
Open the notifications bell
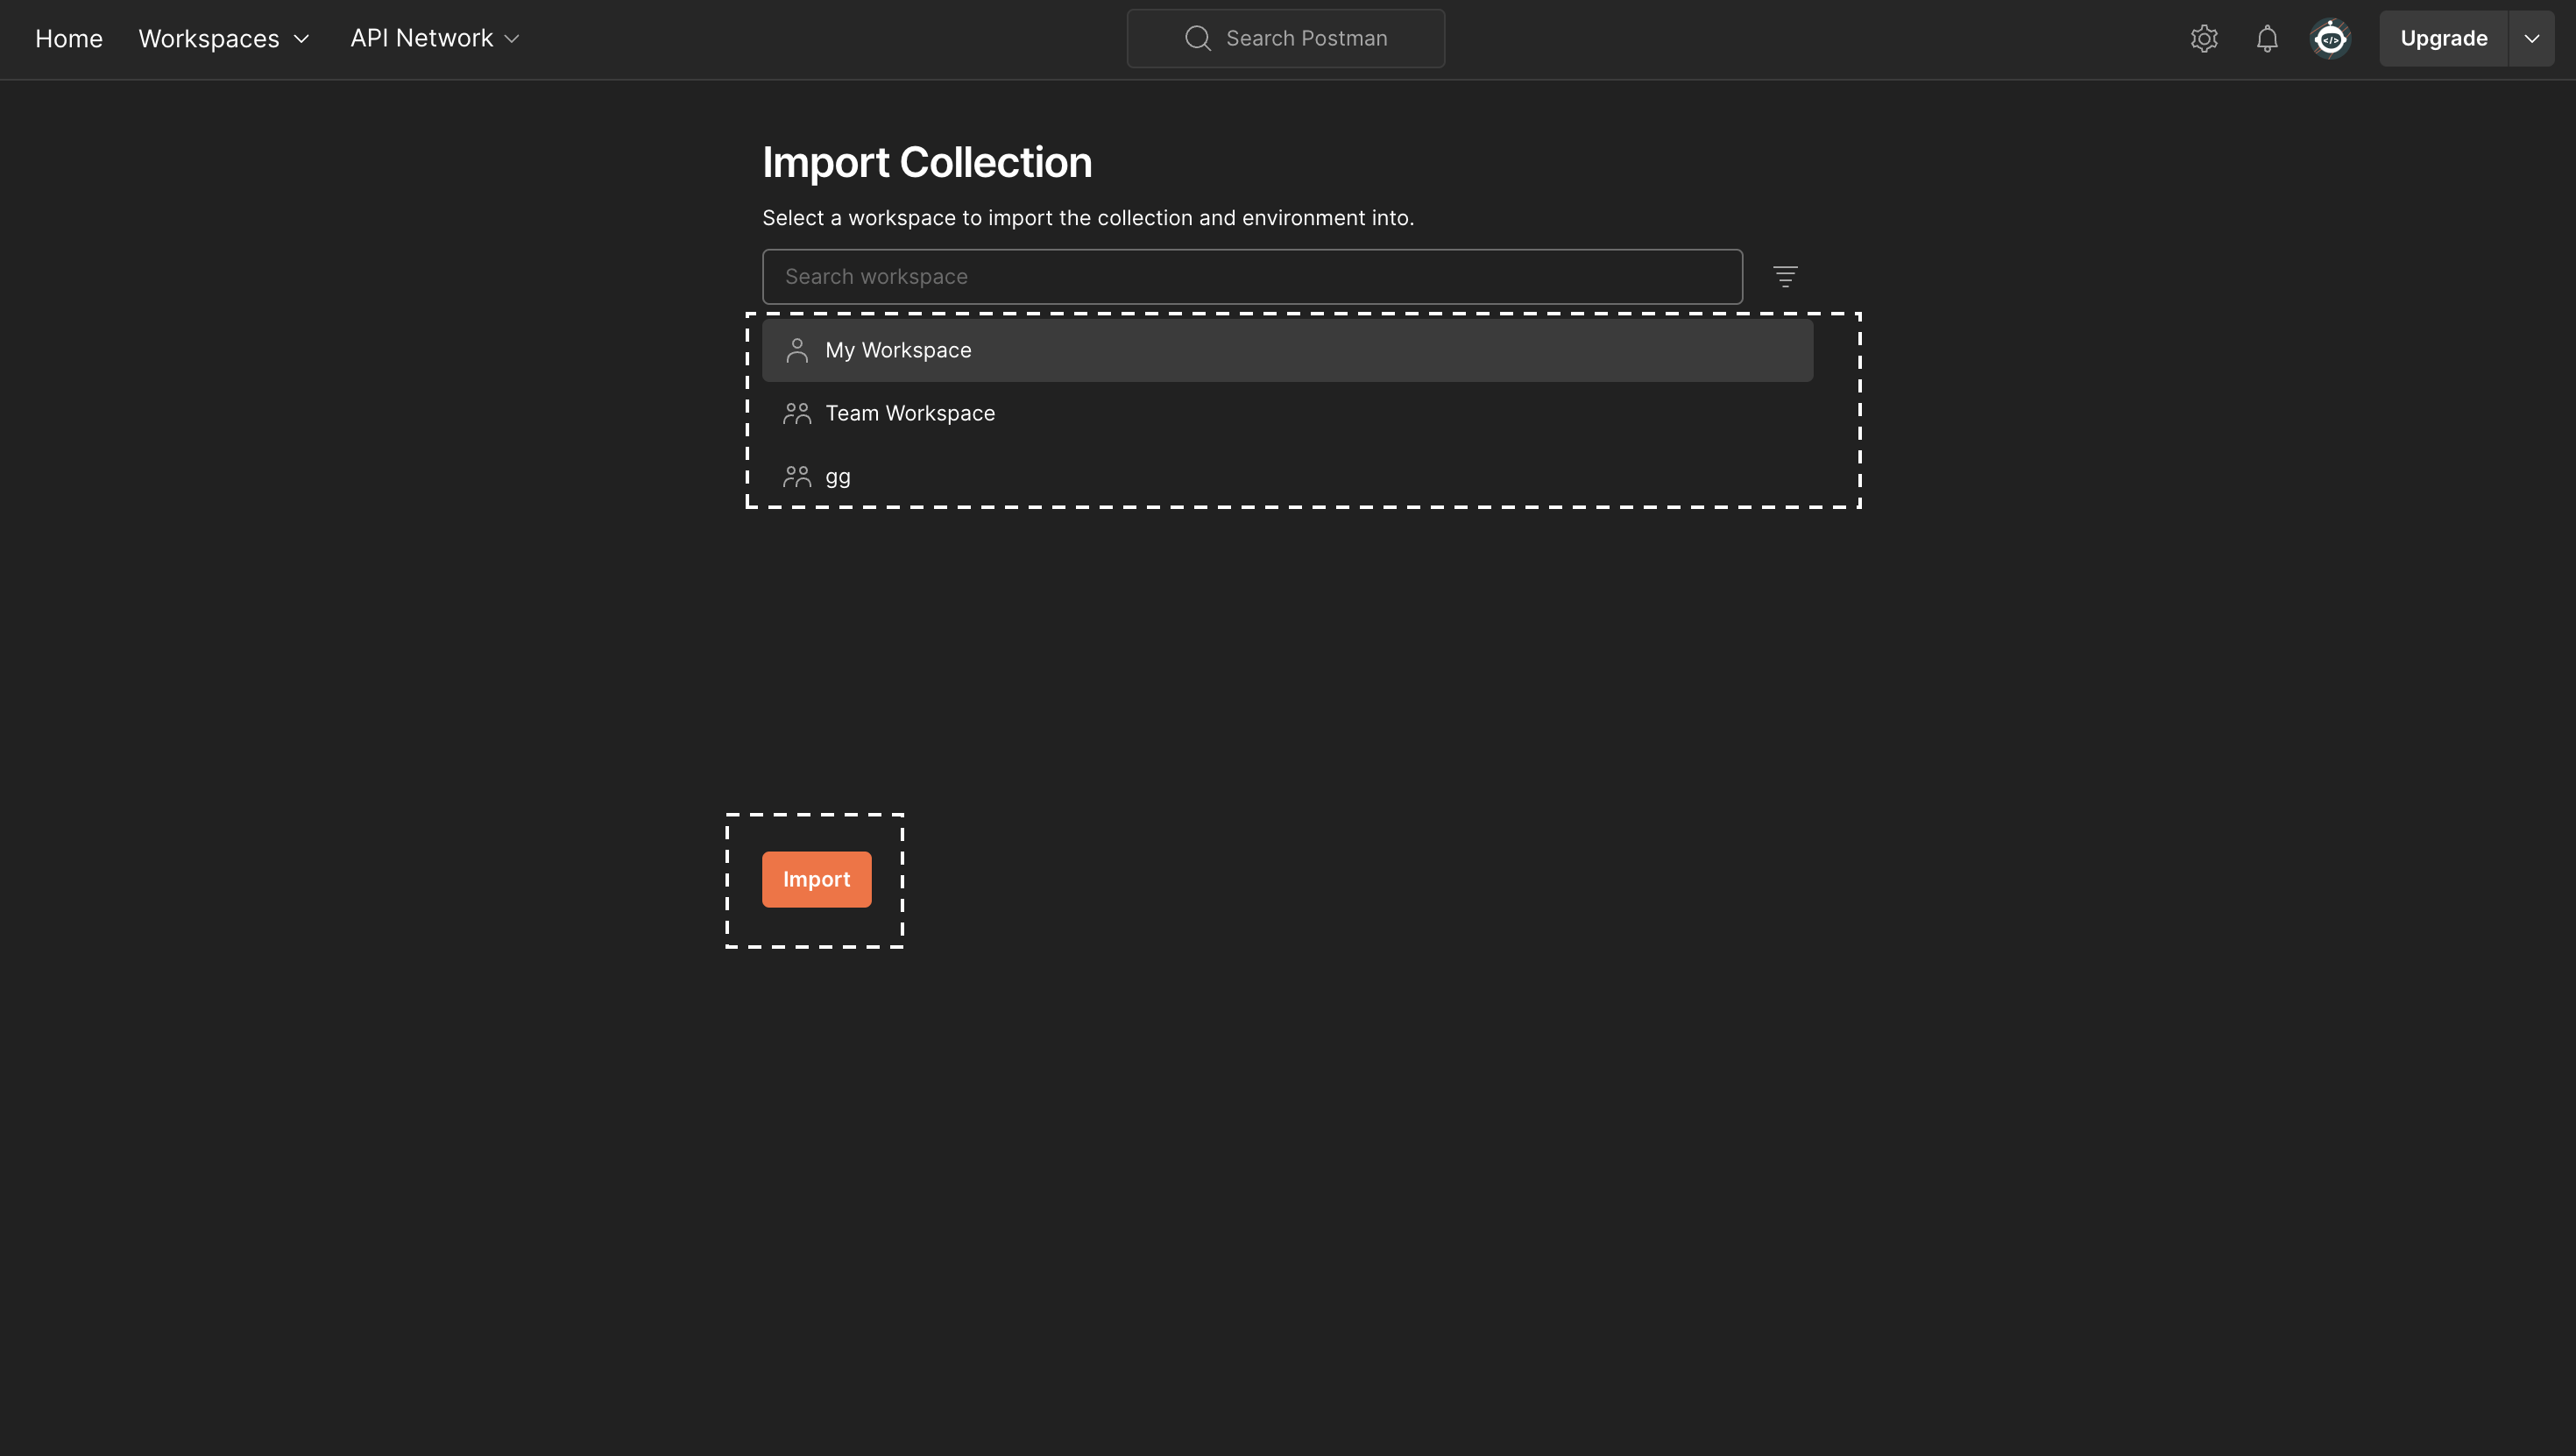[2267, 39]
